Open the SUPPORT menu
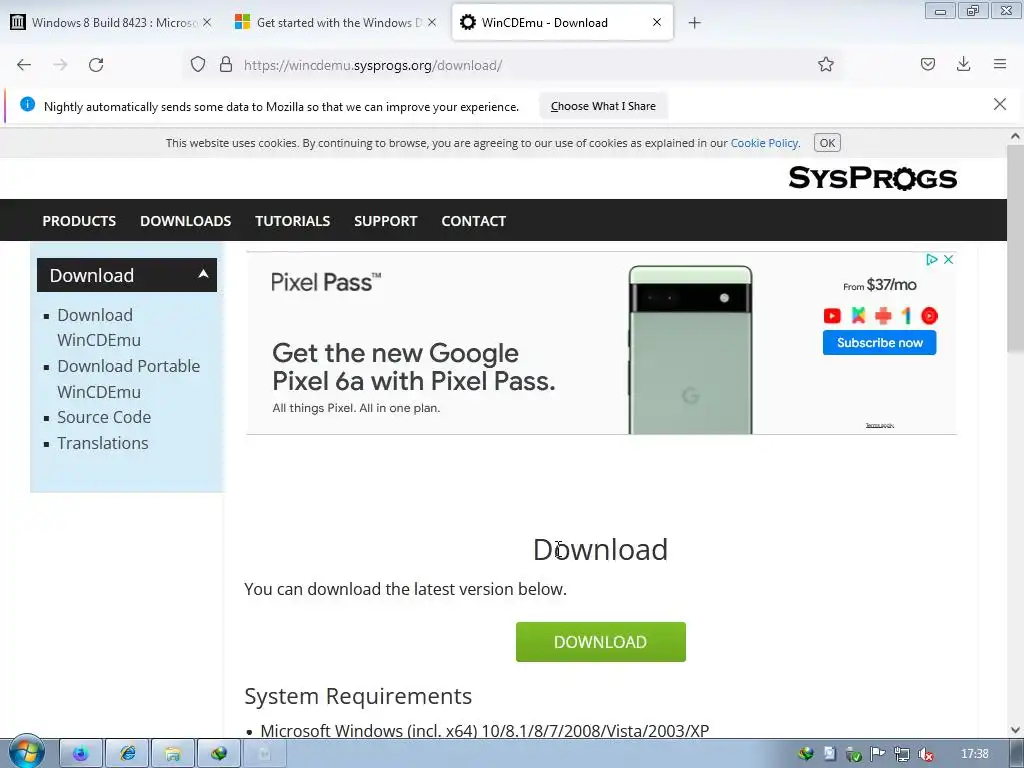This screenshot has width=1024, height=768. point(385,221)
